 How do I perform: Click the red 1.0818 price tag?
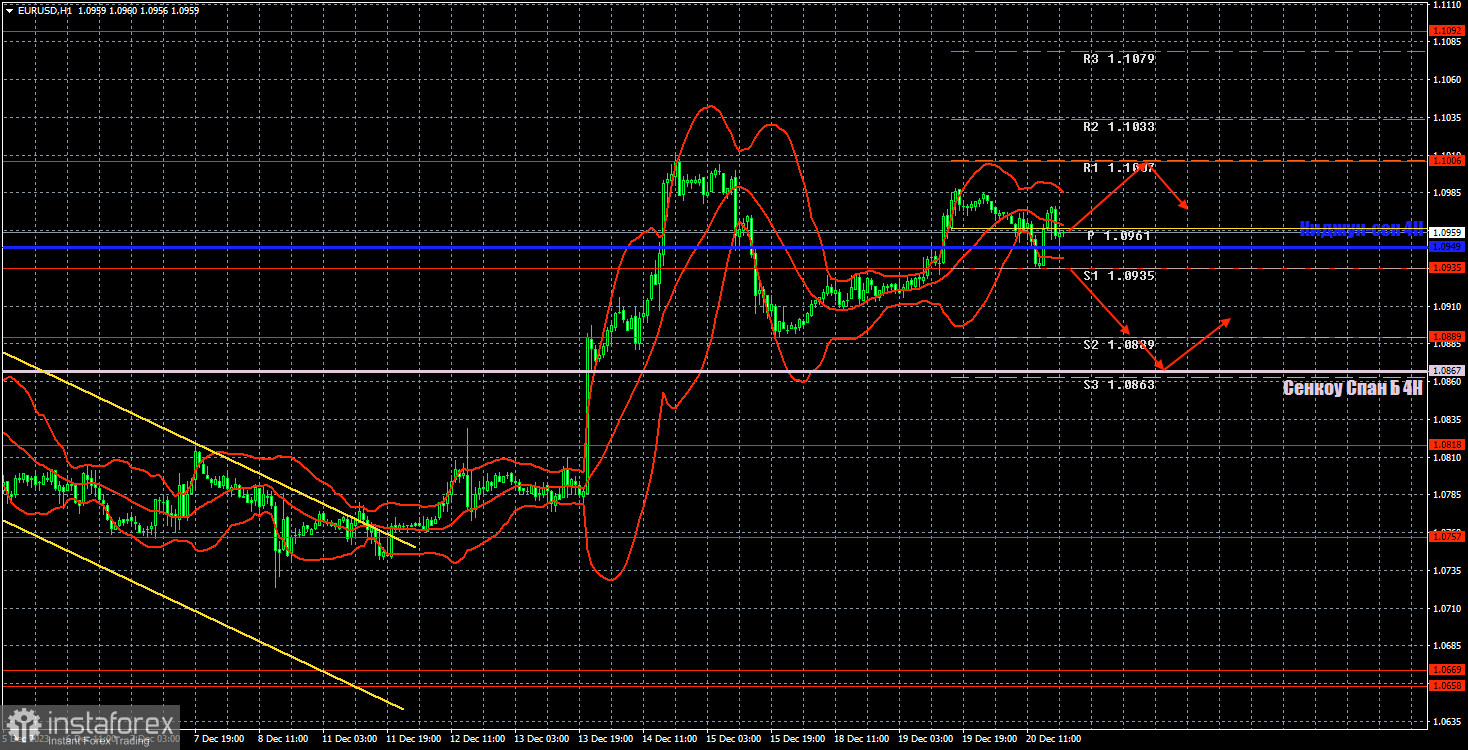(x=1448, y=444)
